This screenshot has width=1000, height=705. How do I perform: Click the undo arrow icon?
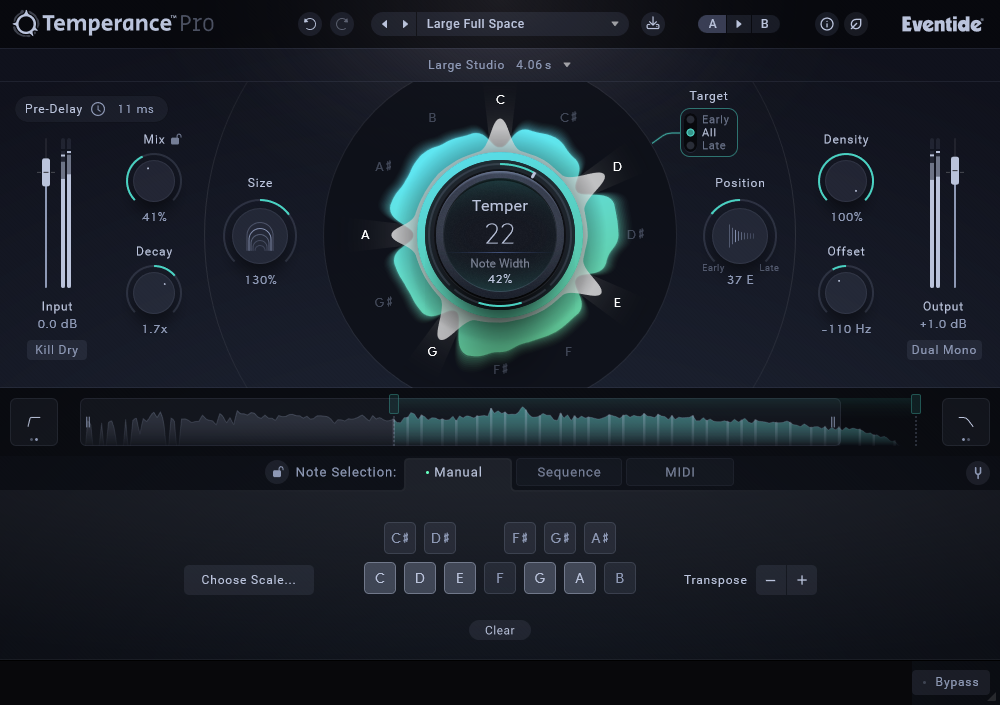coord(310,24)
